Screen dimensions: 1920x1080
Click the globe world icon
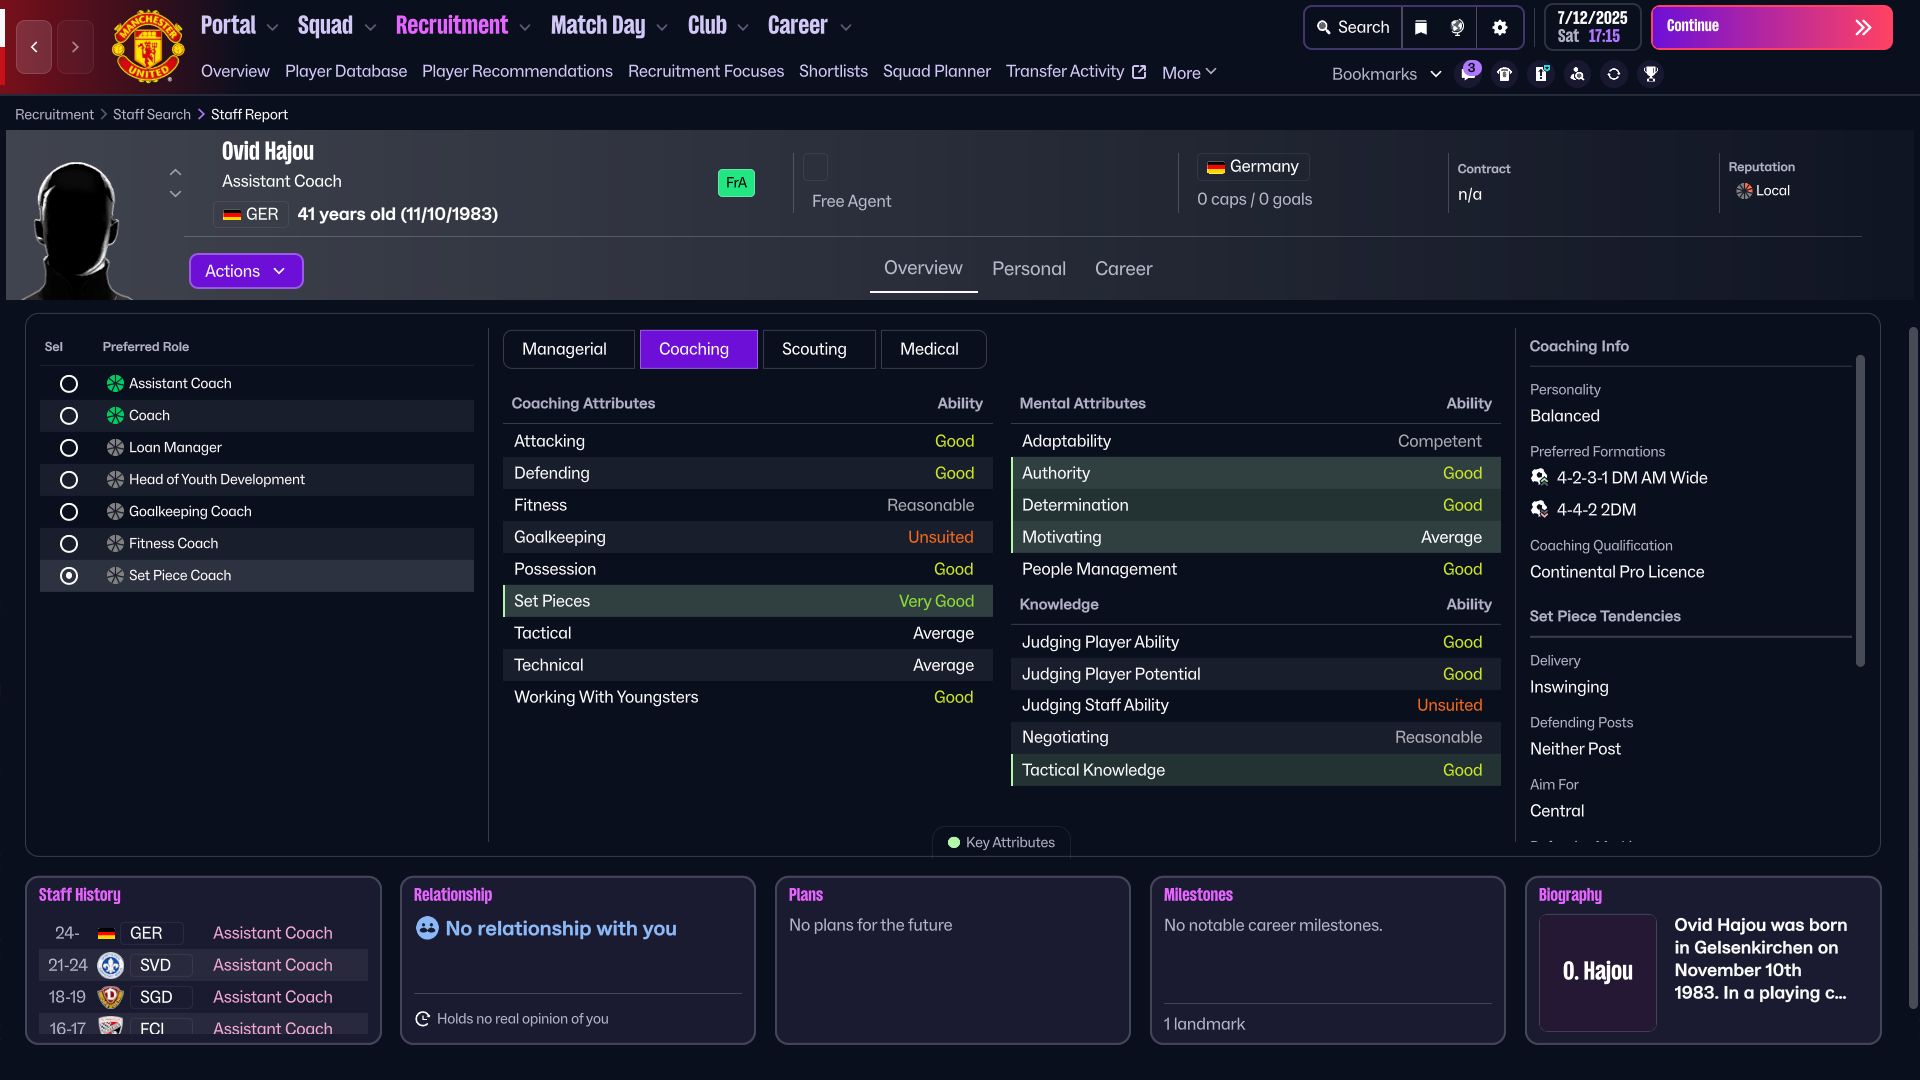pos(1457,27)
